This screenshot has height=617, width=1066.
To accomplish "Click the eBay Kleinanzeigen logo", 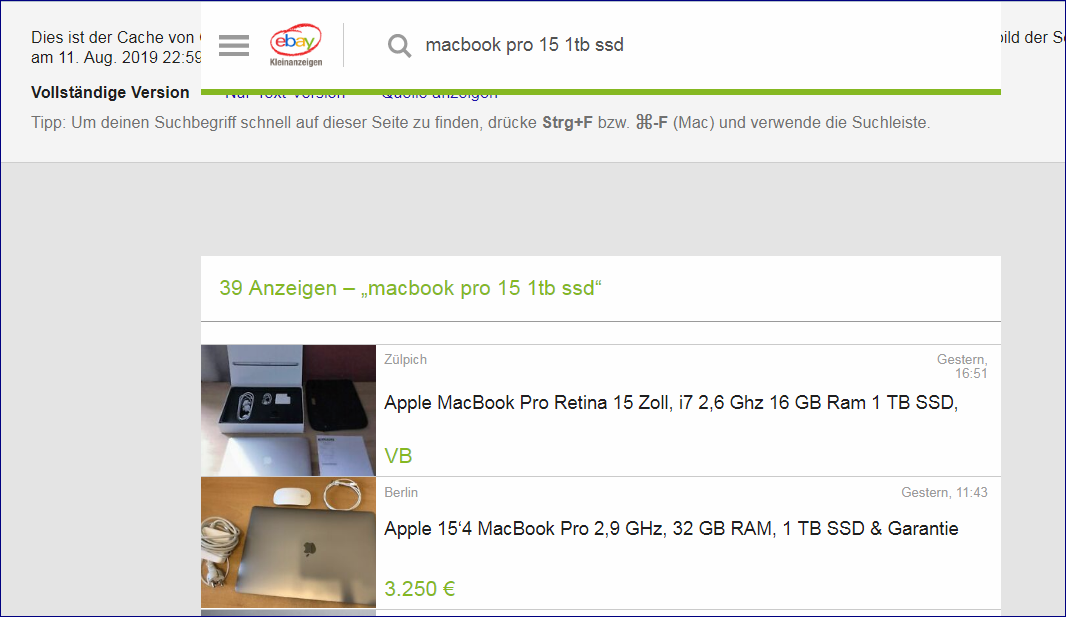I will pyautogui.click(x=296, y=45).
